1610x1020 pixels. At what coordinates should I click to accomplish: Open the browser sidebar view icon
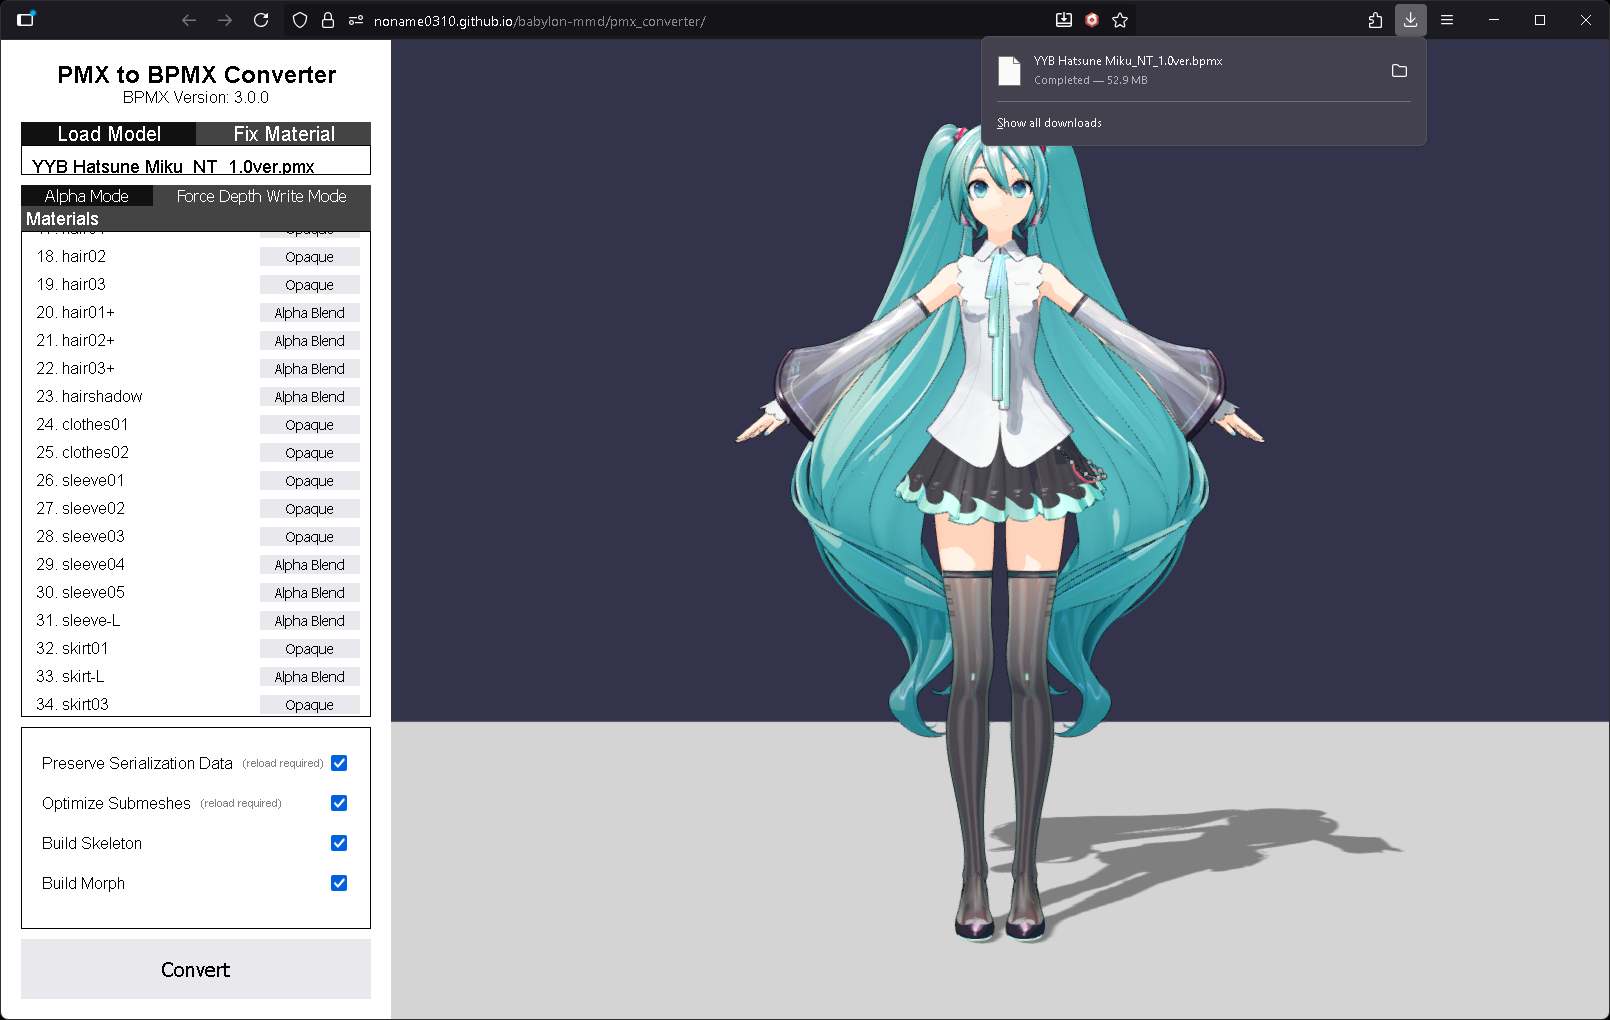tap(26, 18)
